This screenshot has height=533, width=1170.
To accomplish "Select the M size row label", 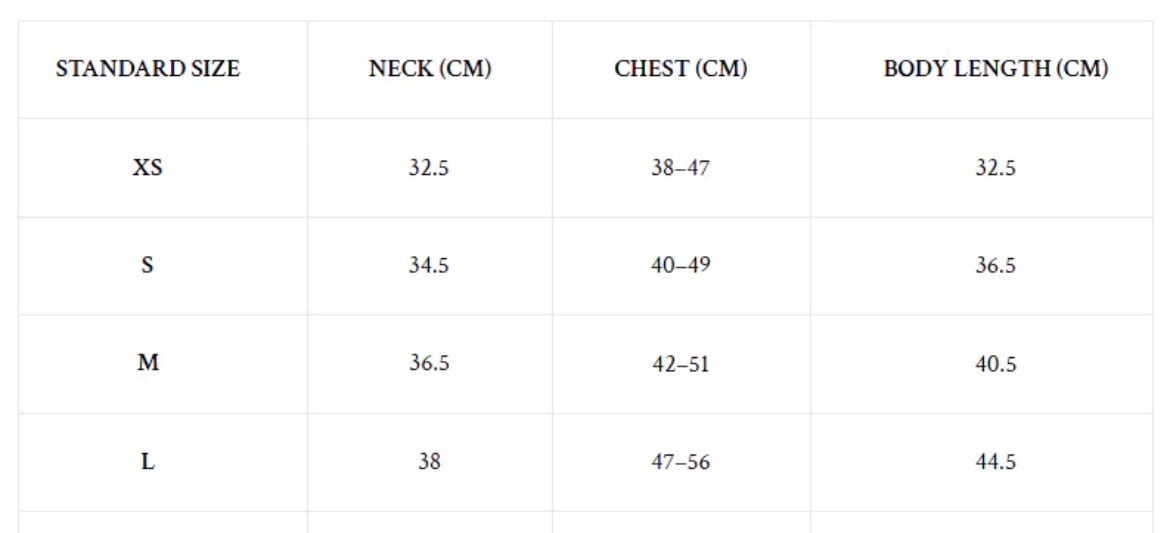I will 148,363.
